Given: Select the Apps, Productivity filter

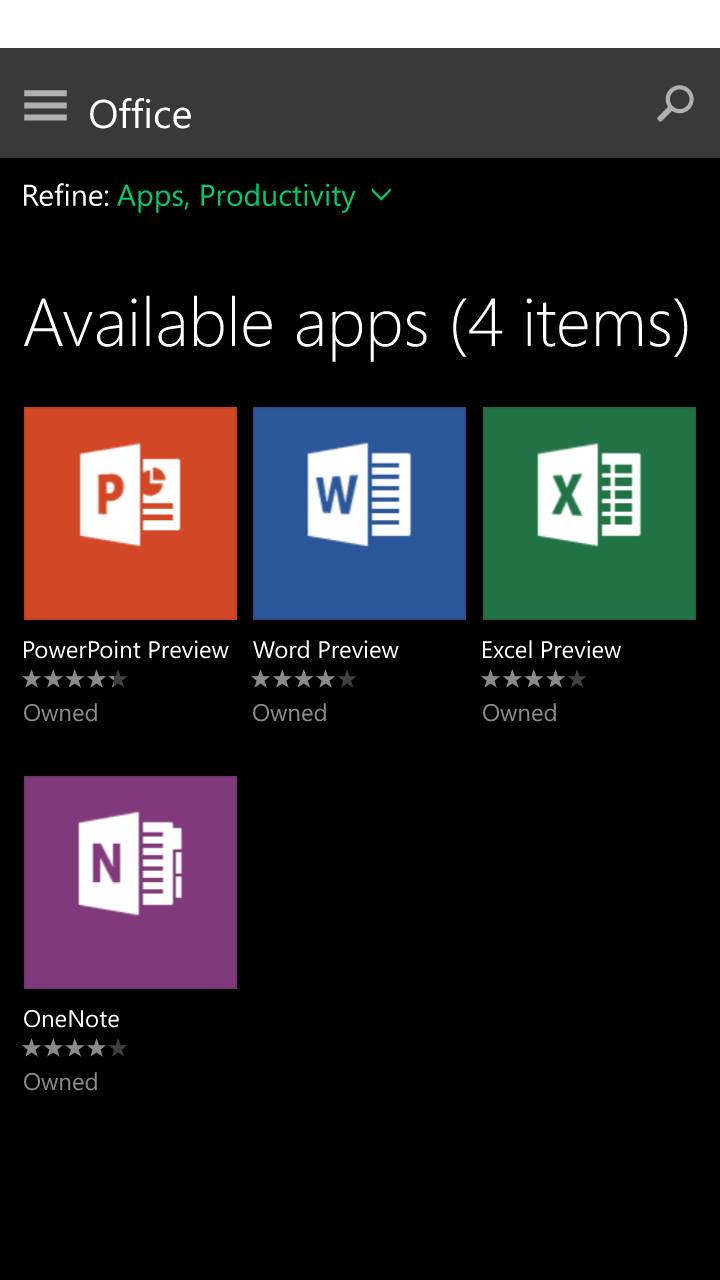Looking at the screenshot, I should (236, 196).
